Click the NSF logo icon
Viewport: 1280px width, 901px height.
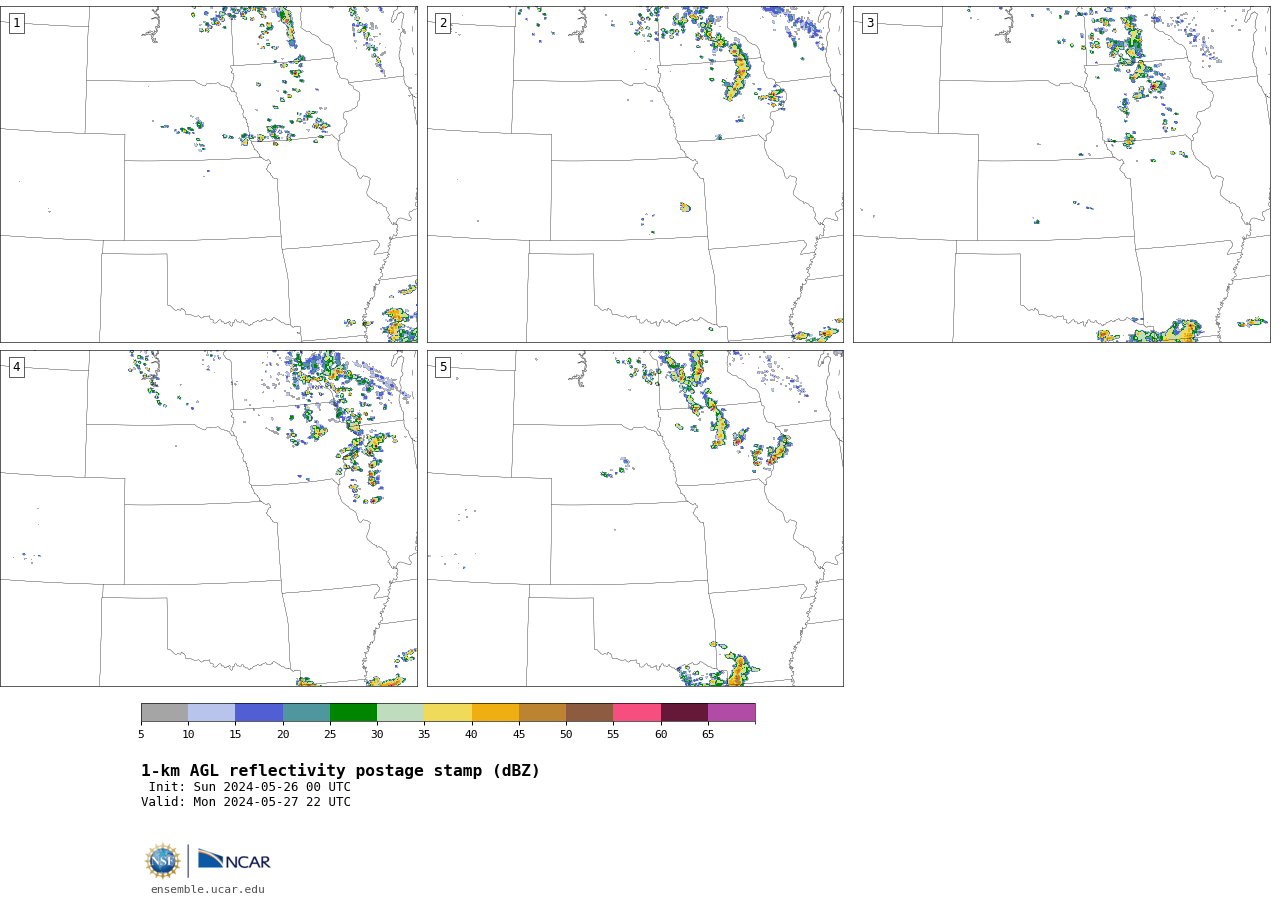pos(163,861)
